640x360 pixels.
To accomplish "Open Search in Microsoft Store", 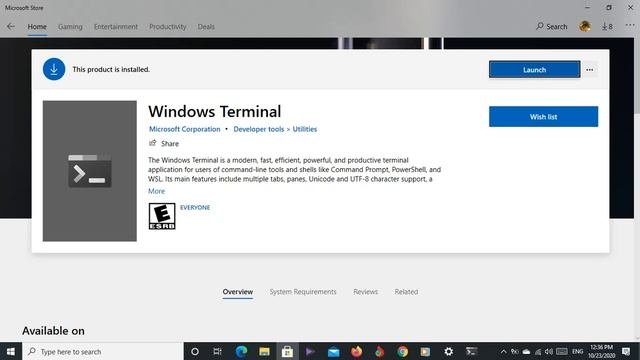I will 551,27.
